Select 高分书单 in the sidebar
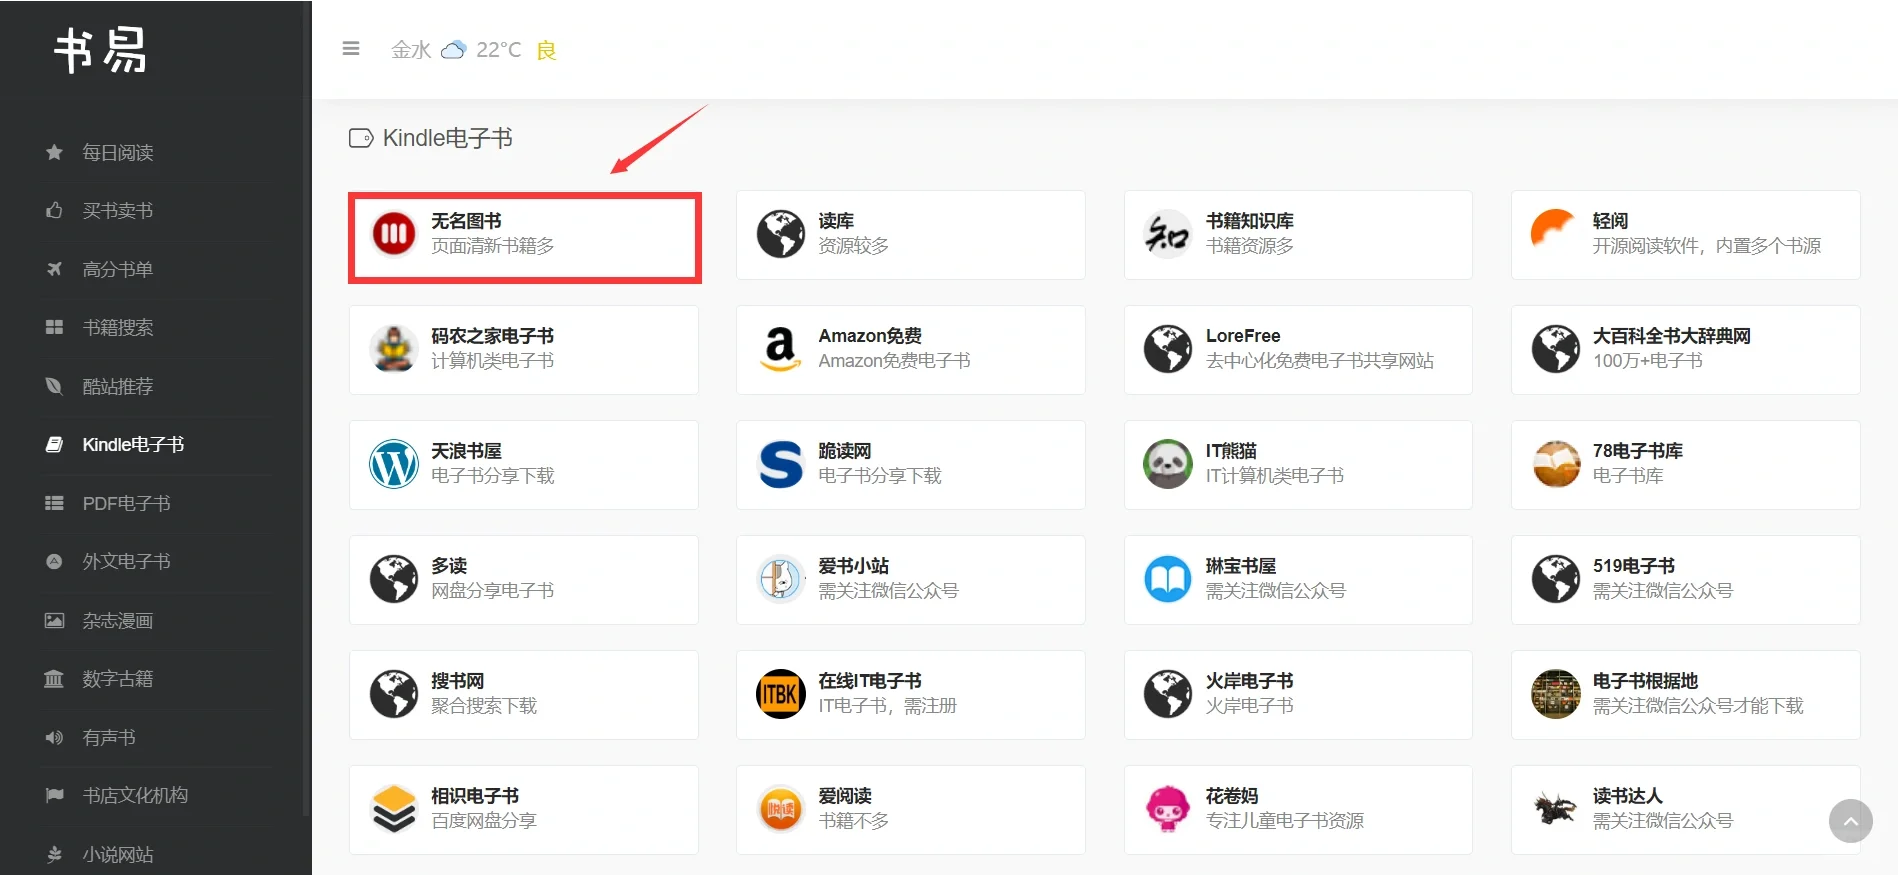Image resolution: width=1898 pixels, height=875 pixels. tap(118, 269)
